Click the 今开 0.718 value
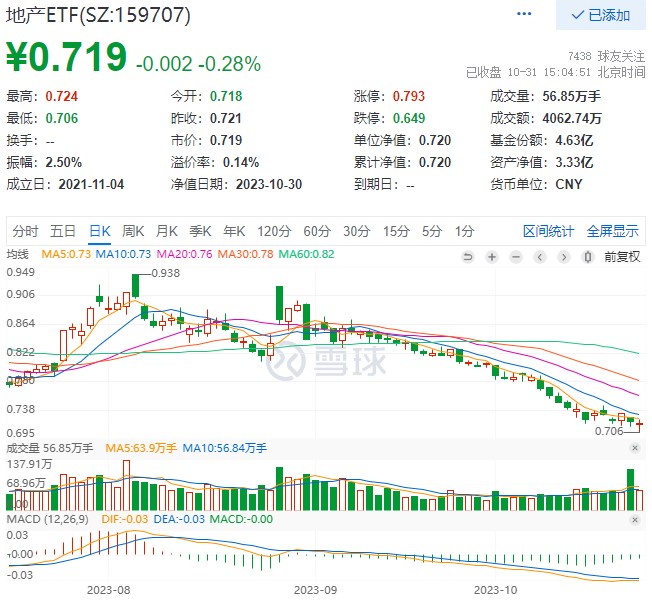Image resolution: width=652 pixels, height=600 pixels. (x=226, y=96)
